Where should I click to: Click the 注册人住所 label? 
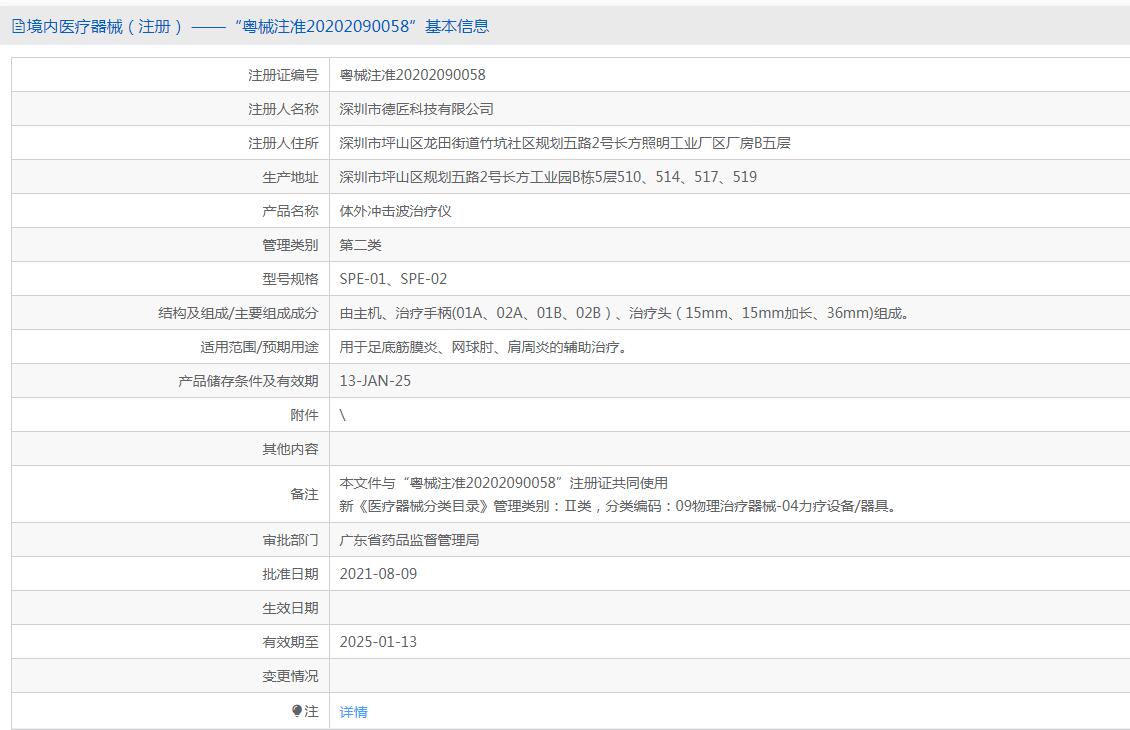pyautogui.click(x=283, y=143)
